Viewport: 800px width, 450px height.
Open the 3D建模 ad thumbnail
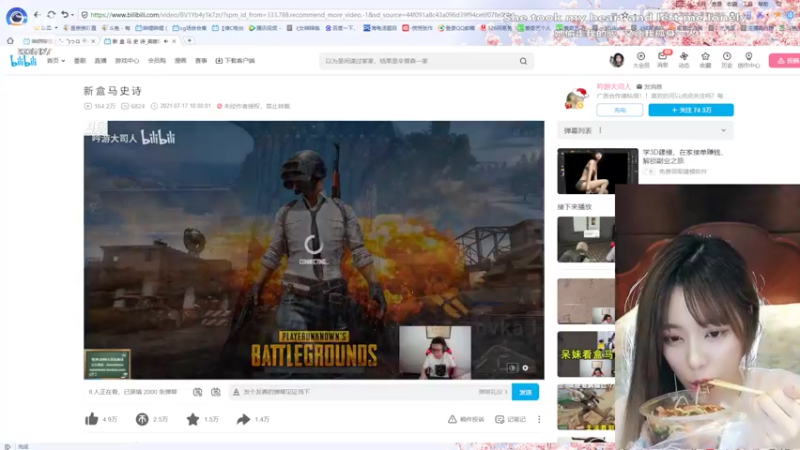tap(597, 171)
